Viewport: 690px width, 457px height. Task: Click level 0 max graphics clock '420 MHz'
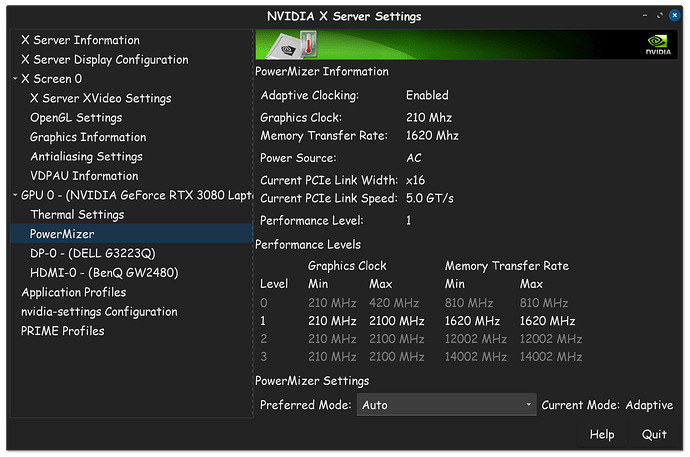[x=394, y=303]
